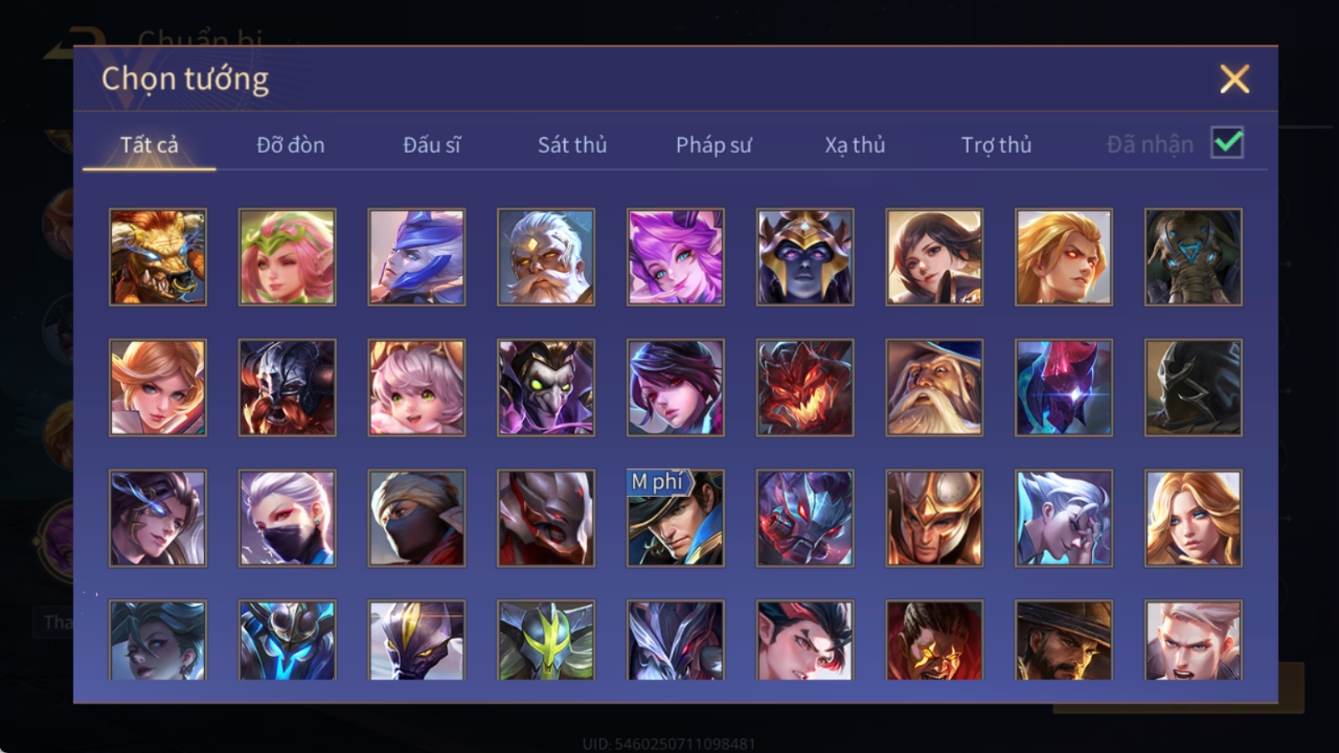Pick the red-bearded viking helmet hero
This screenshot has width=1339, height=753.
tap(287, 388)
